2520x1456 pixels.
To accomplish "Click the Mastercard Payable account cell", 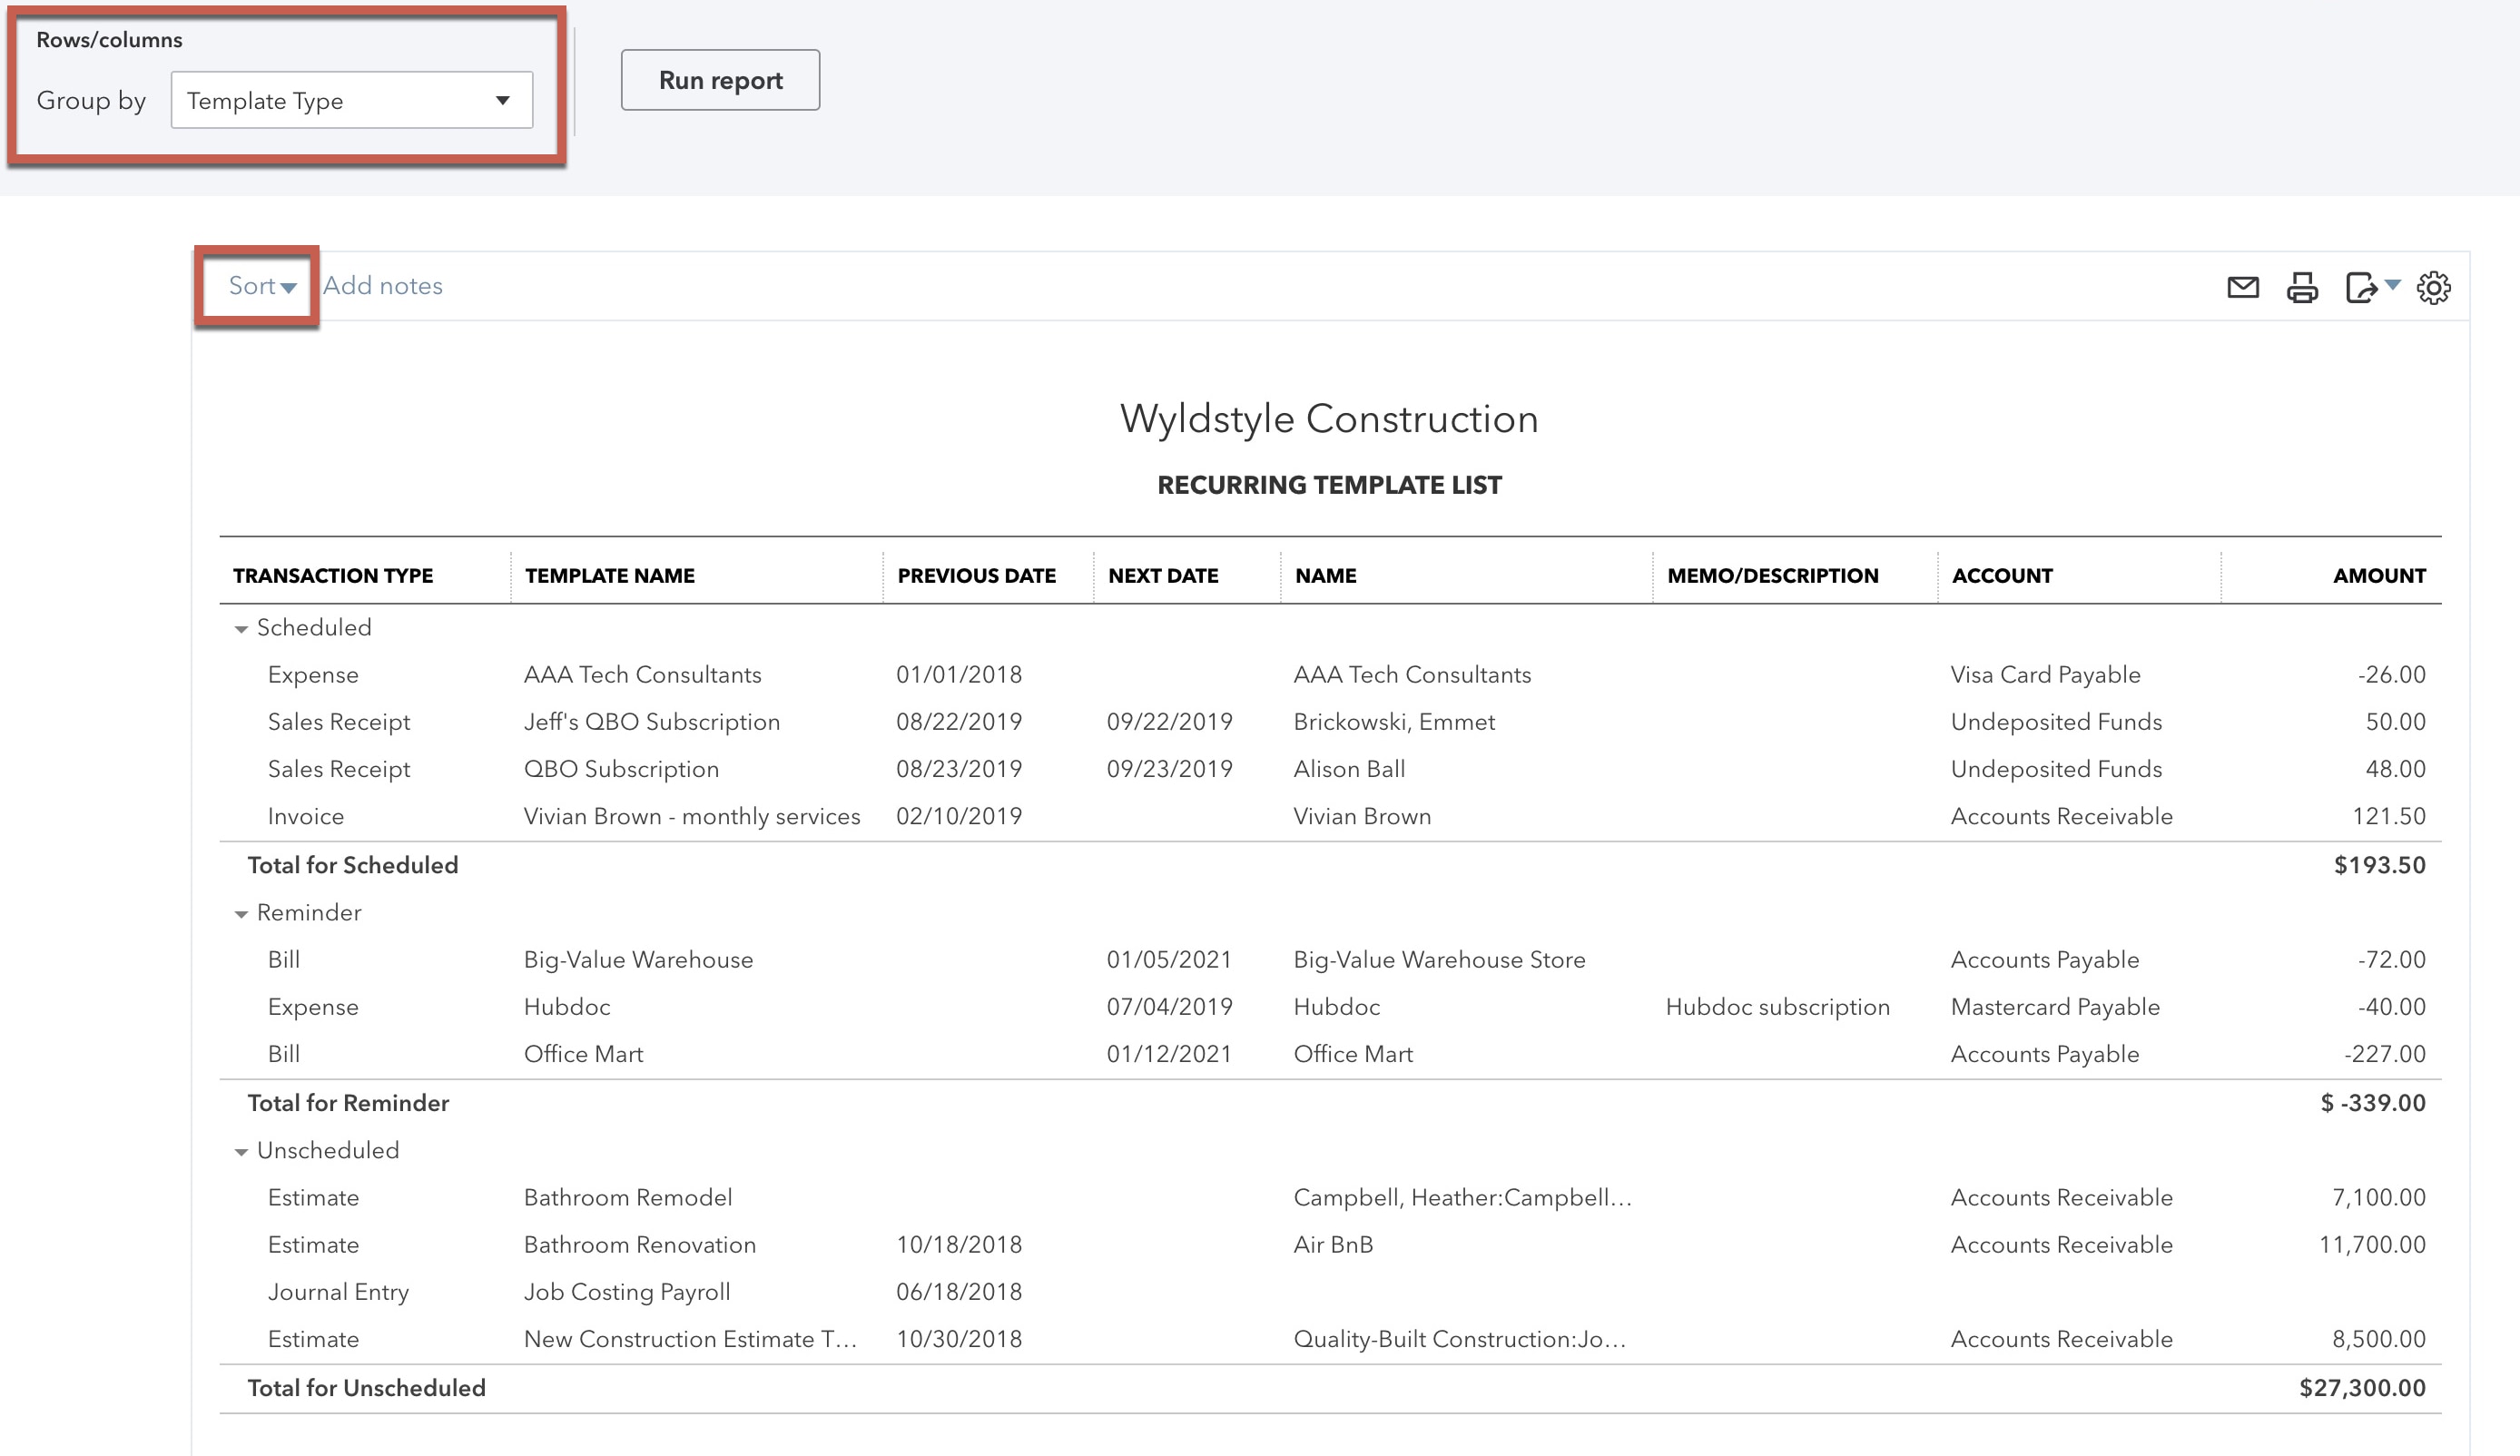I will [2055, 1007].
